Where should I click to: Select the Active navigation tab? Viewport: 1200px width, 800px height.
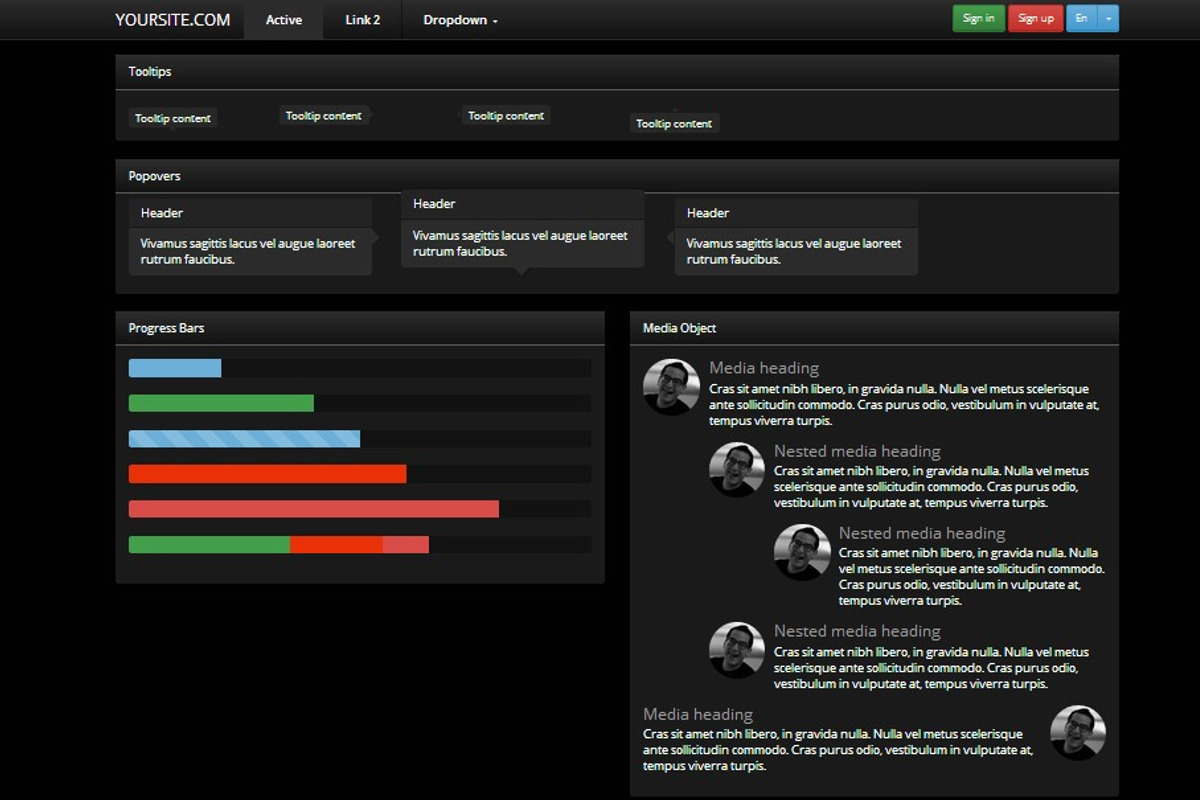[x=283, y=19]
